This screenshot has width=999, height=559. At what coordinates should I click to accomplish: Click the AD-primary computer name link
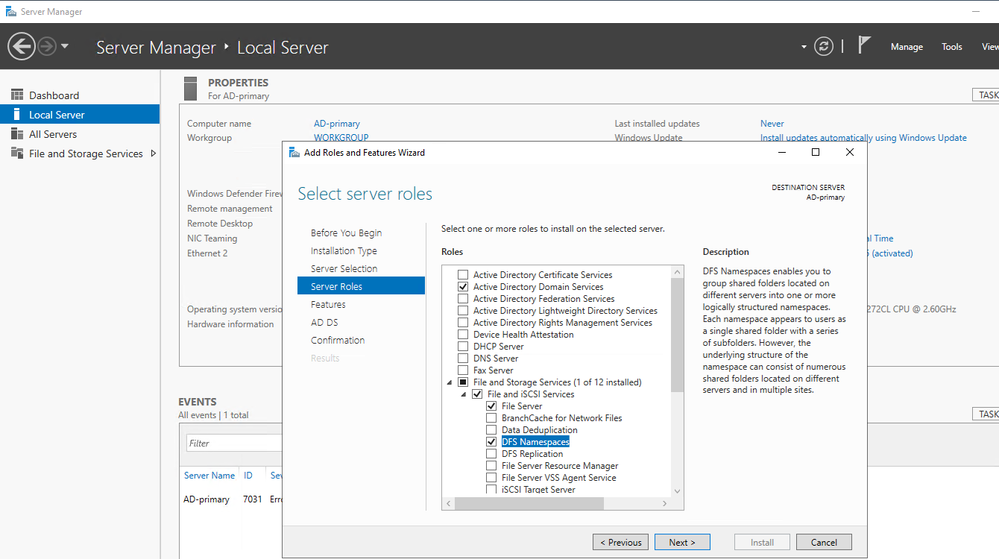pos(336,124)
